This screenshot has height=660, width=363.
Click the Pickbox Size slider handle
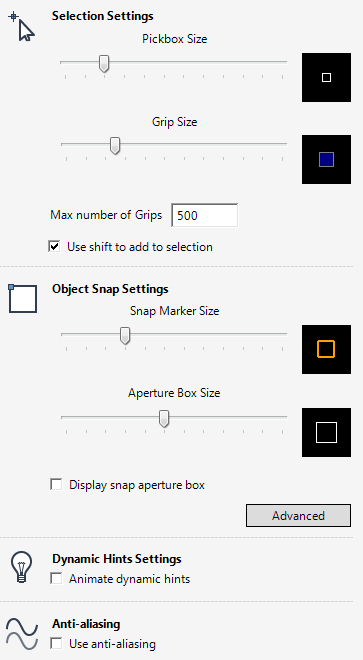click(x=104, y=63)
